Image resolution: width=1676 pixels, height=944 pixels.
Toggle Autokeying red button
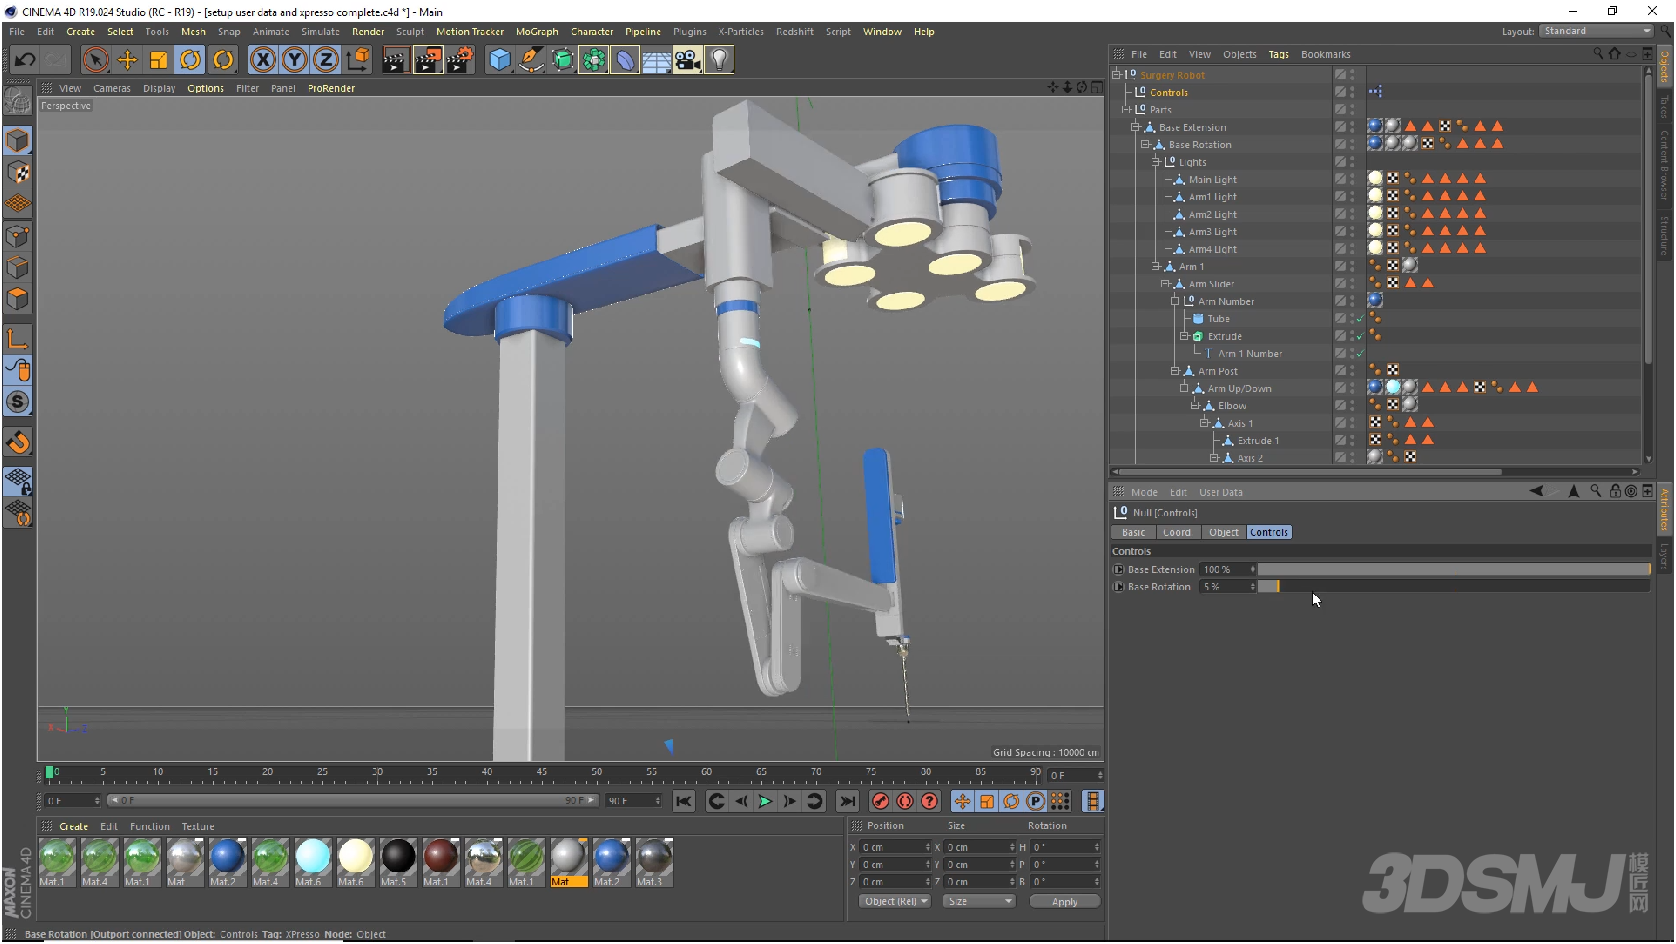[905, 801]
